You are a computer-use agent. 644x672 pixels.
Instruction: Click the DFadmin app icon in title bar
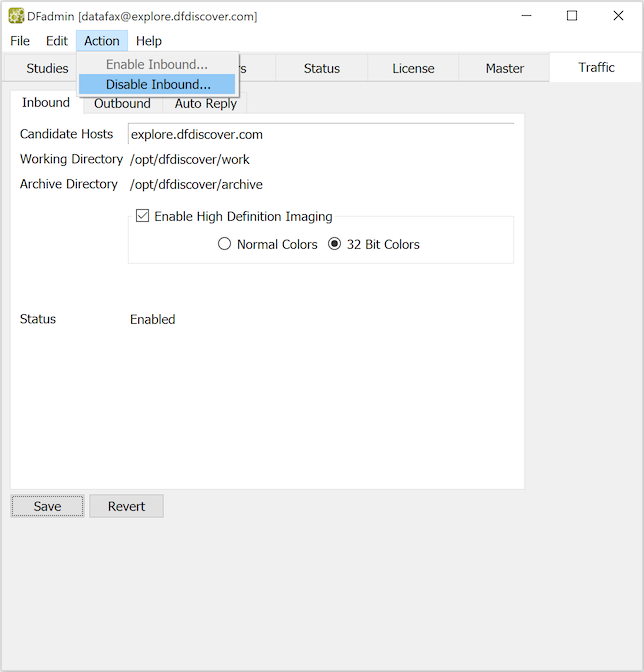16,16
